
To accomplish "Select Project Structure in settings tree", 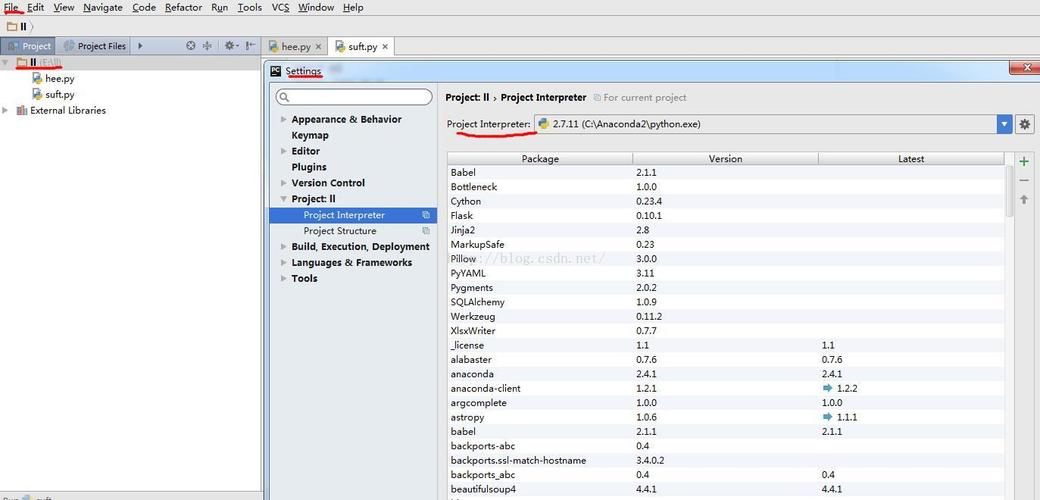I will 340,231.
